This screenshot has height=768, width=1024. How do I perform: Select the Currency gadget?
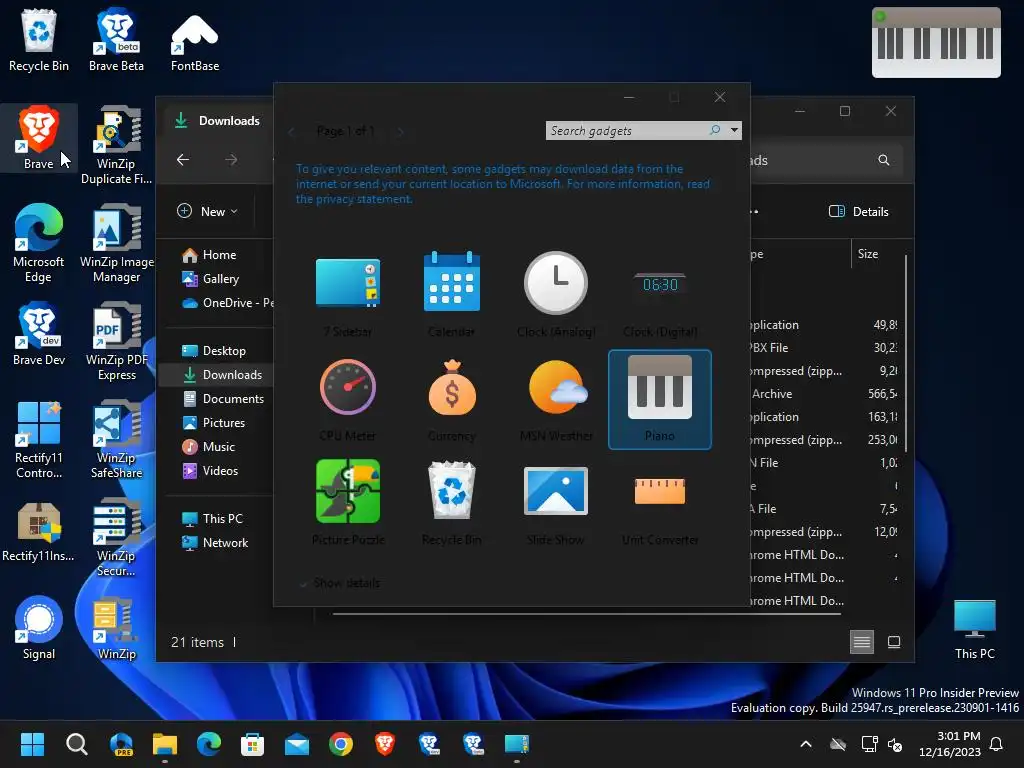pos(451,400)
